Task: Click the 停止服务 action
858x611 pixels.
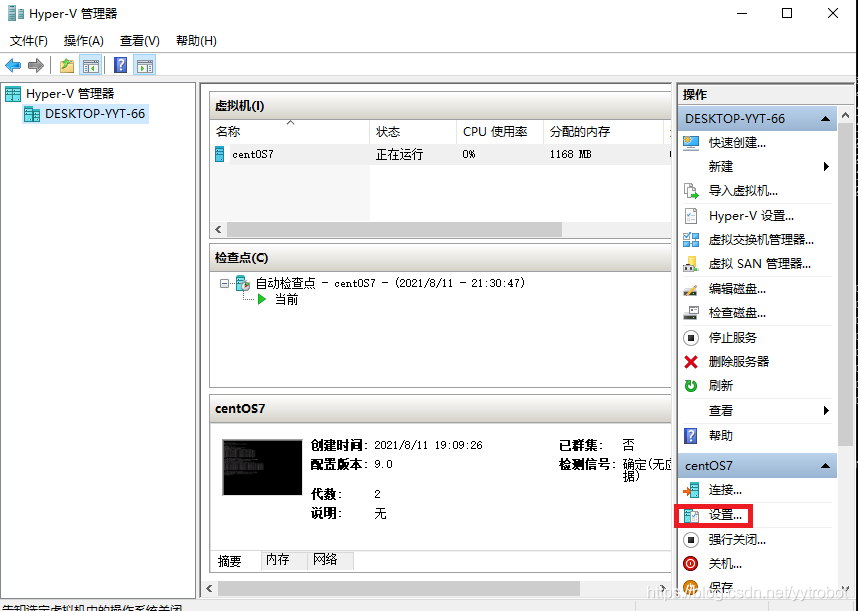Action: 732,337
